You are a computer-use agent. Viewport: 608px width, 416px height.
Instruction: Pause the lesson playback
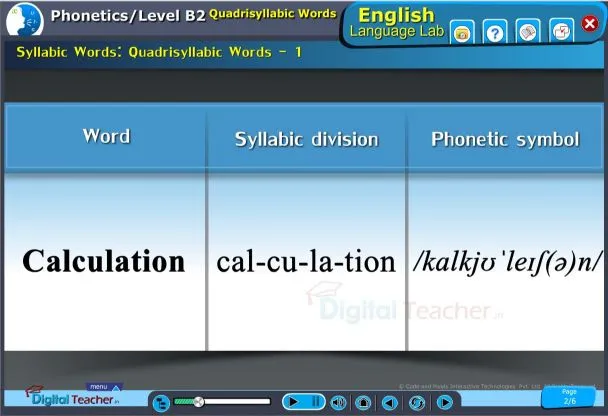[316, 402]
